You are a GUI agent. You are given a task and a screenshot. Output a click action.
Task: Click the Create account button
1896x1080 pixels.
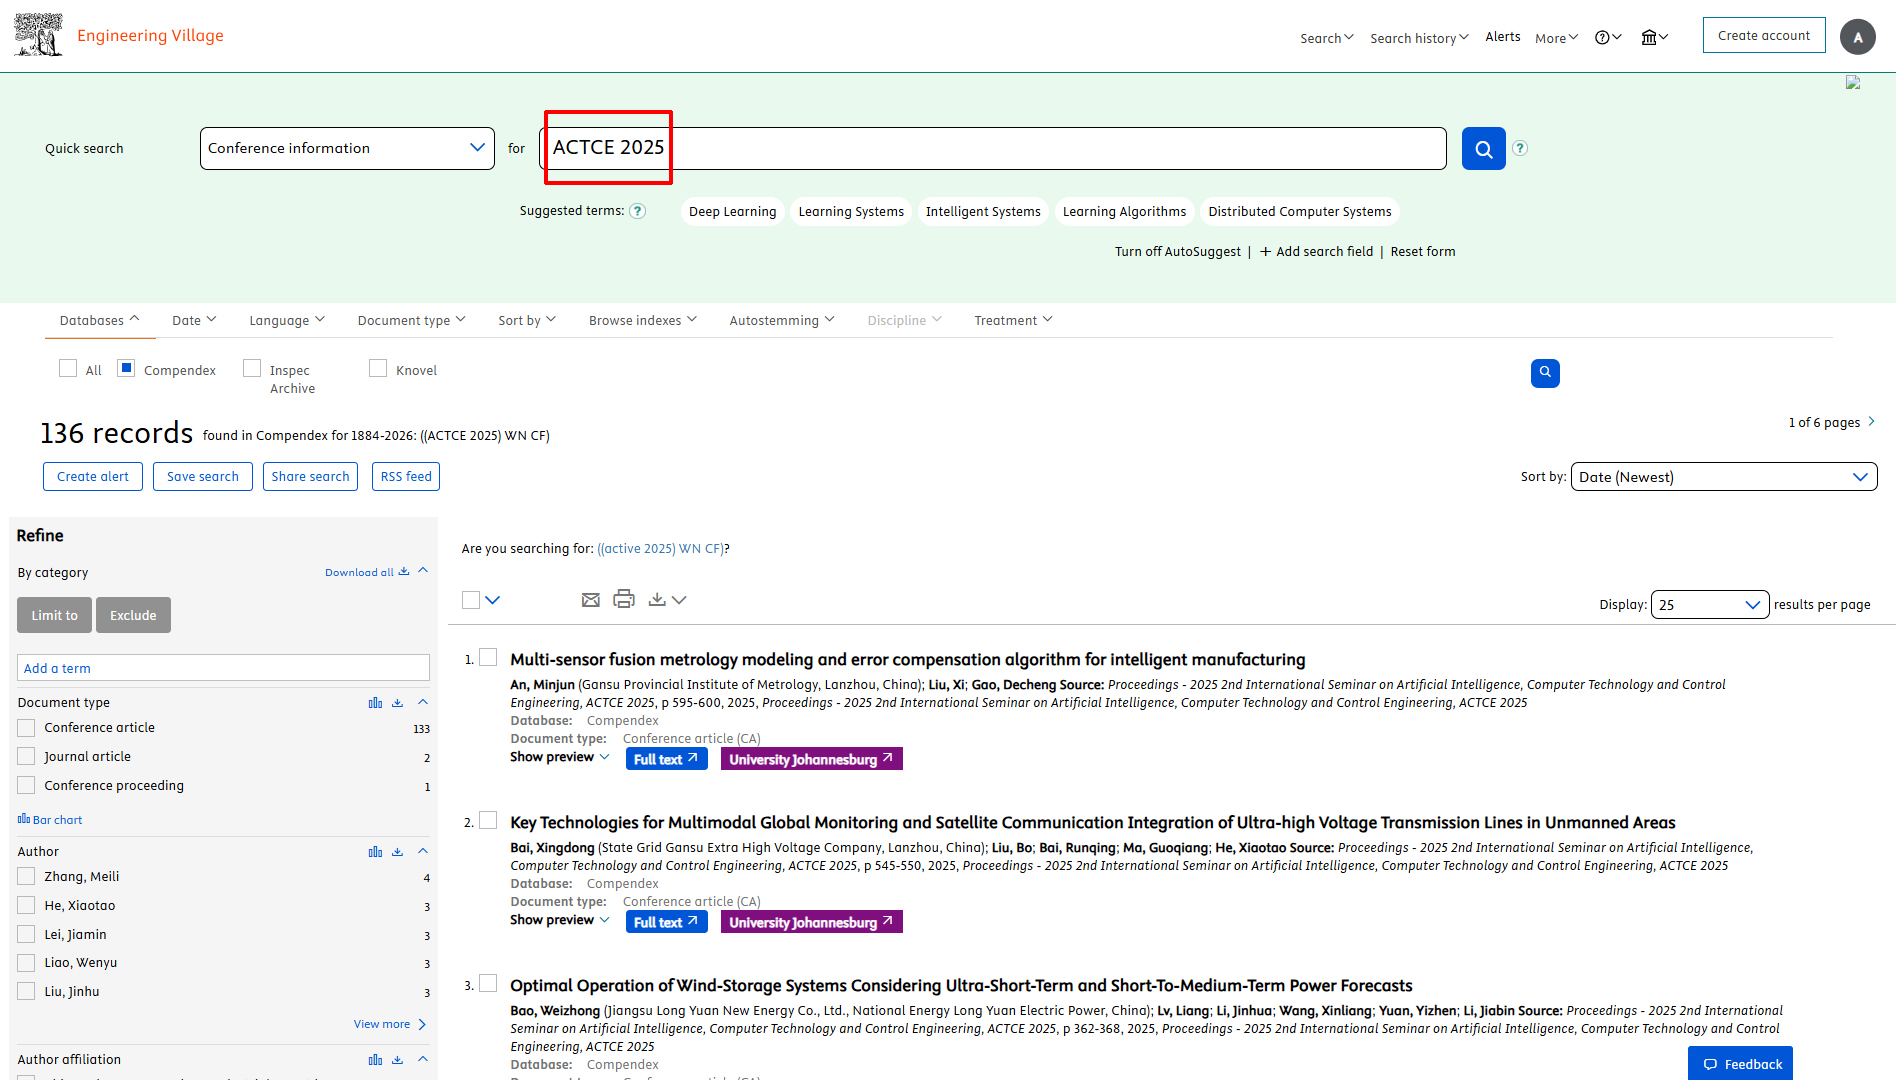click(1764, 35)
